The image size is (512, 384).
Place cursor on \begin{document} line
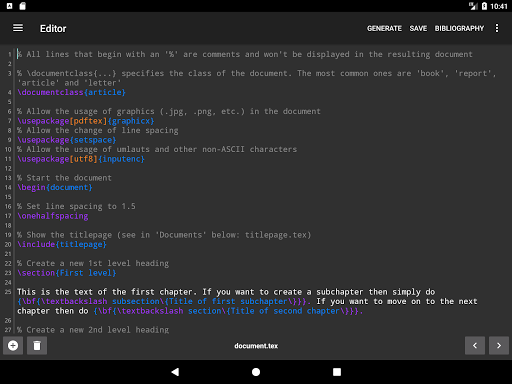[x=55, y=187]
